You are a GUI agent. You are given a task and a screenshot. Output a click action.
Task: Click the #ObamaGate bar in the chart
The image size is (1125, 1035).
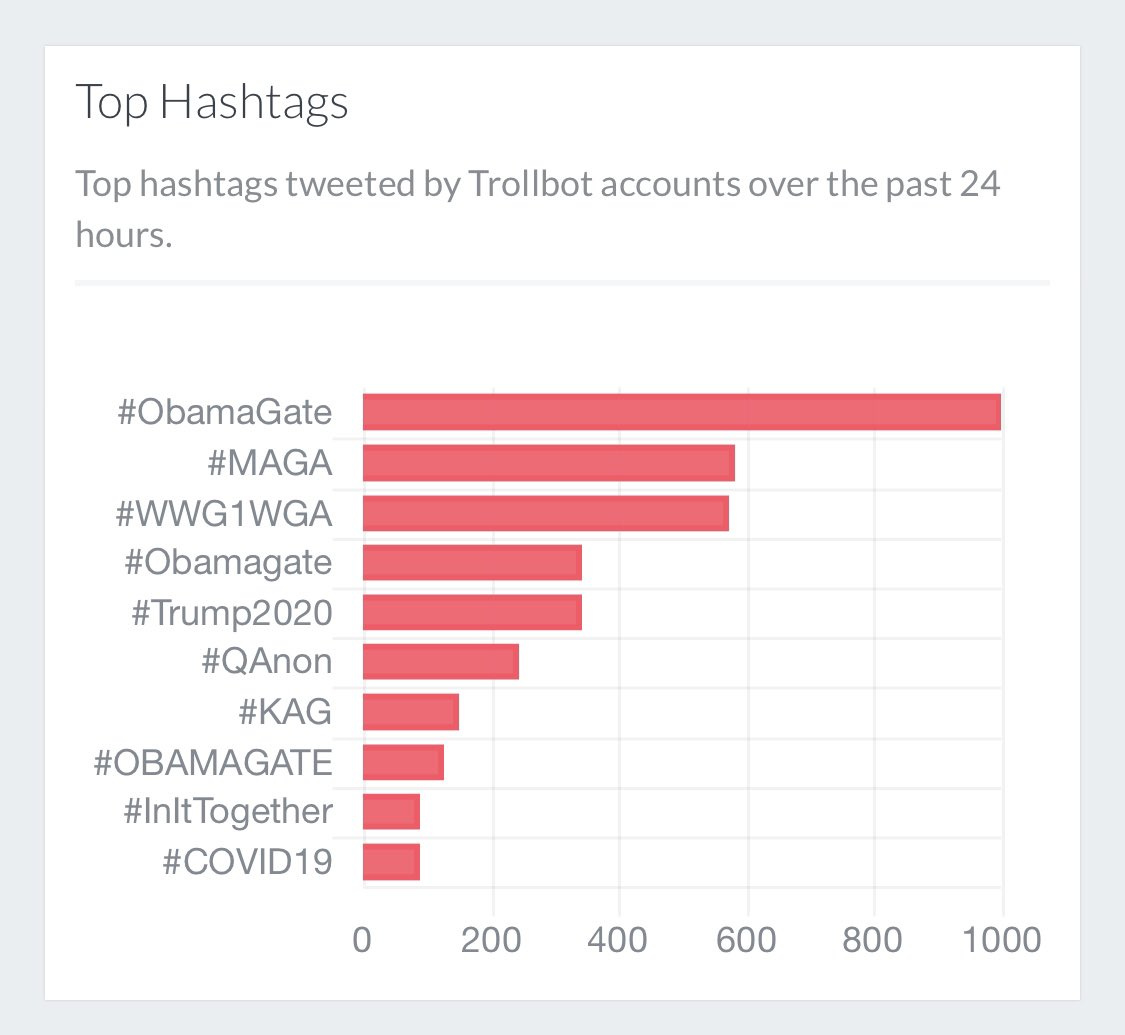pyautogui.click(x=681, y=412)
